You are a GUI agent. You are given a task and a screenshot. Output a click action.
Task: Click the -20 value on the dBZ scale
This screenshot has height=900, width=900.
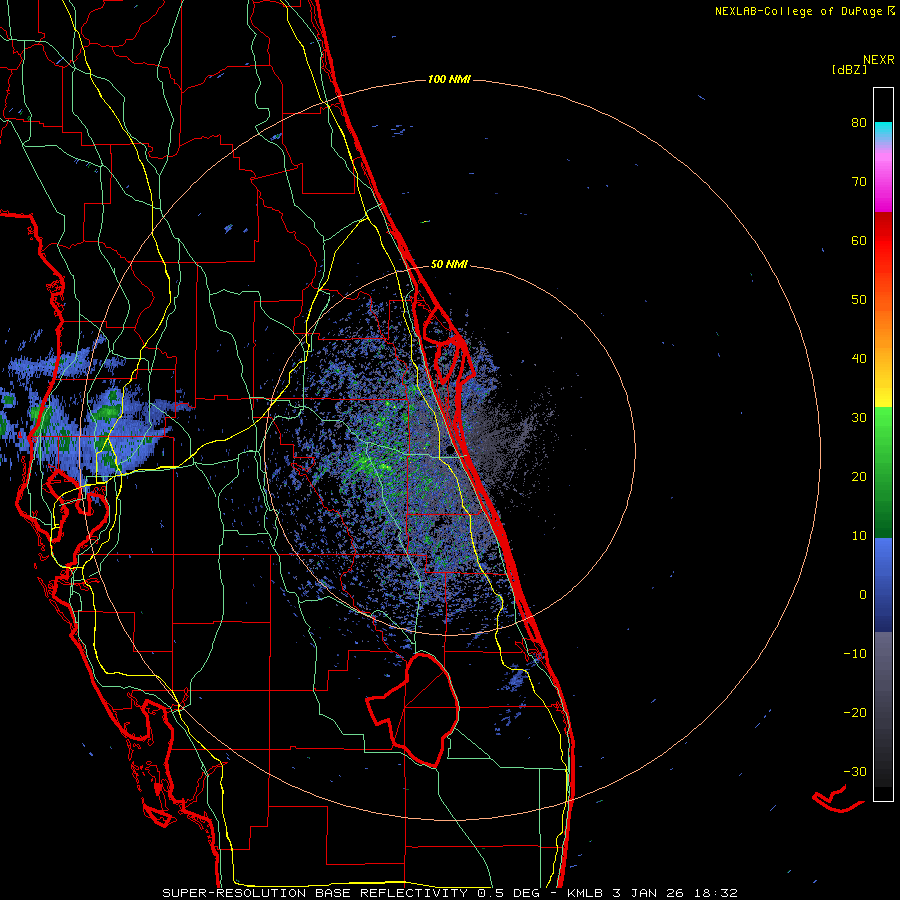pyautogui.click(x=855, y=712)
